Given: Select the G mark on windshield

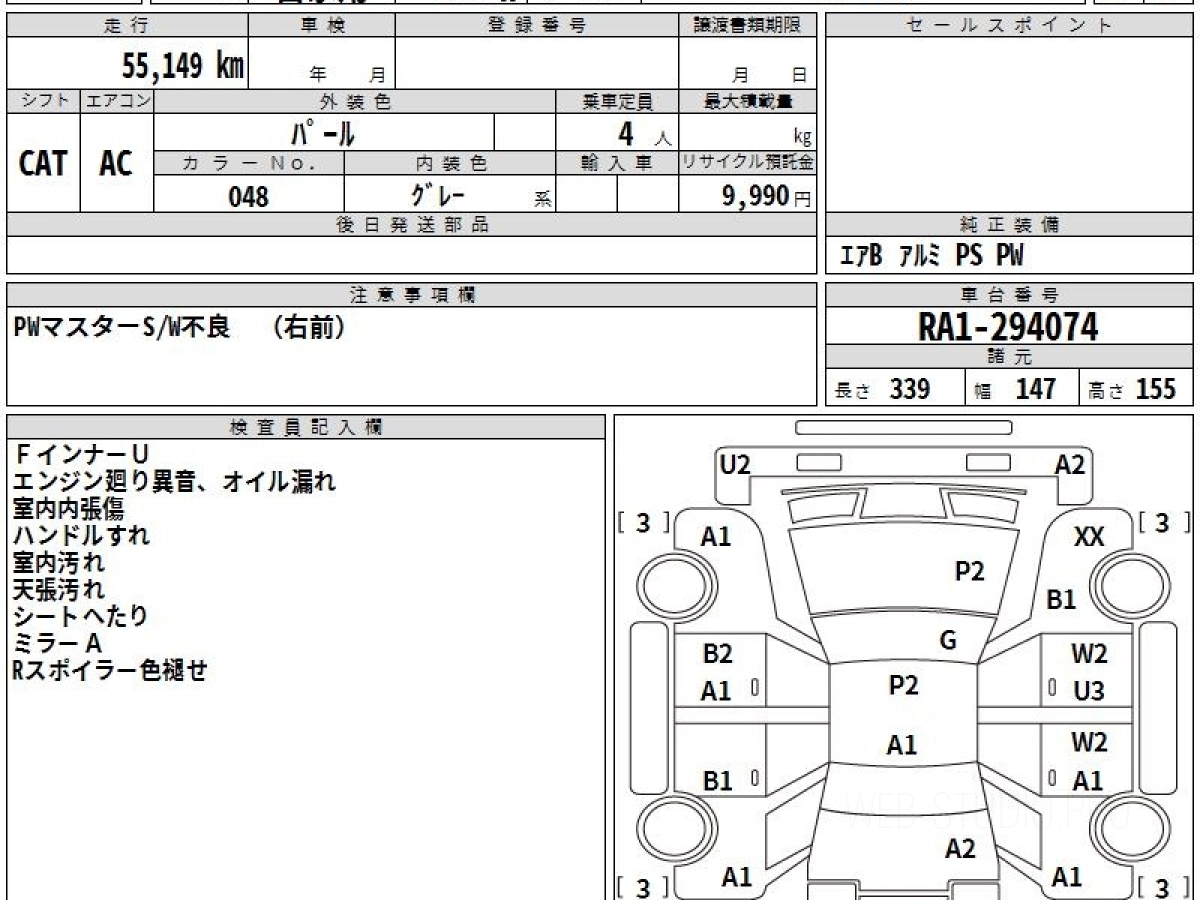Looking at the screenshot, I should pos(948,641).
